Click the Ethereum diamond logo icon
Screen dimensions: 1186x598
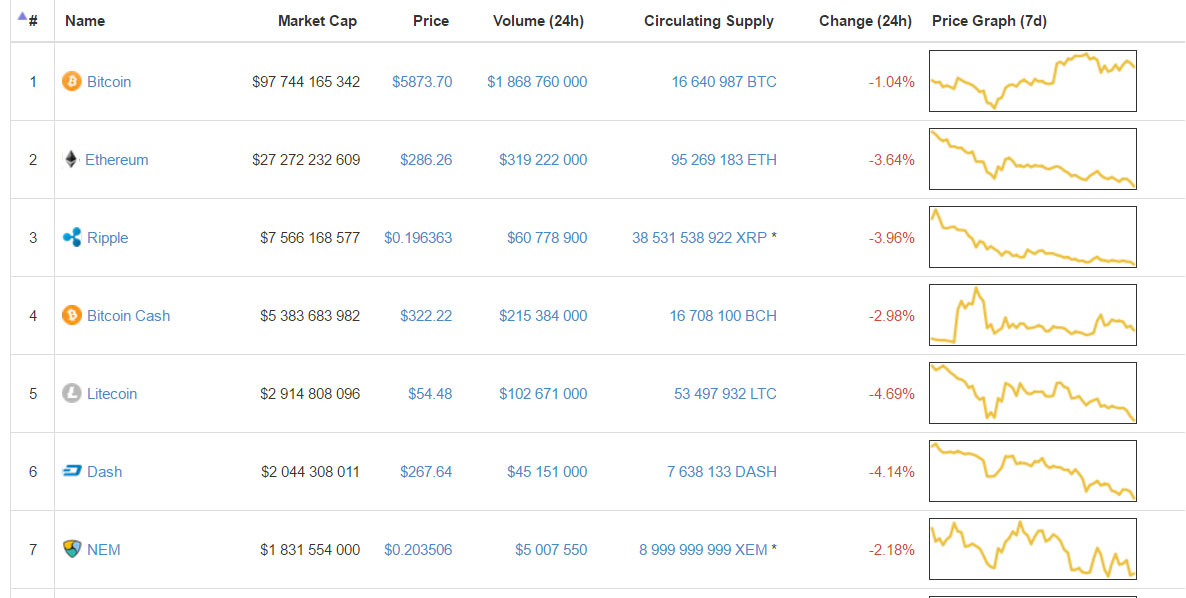tap(70, 159)
